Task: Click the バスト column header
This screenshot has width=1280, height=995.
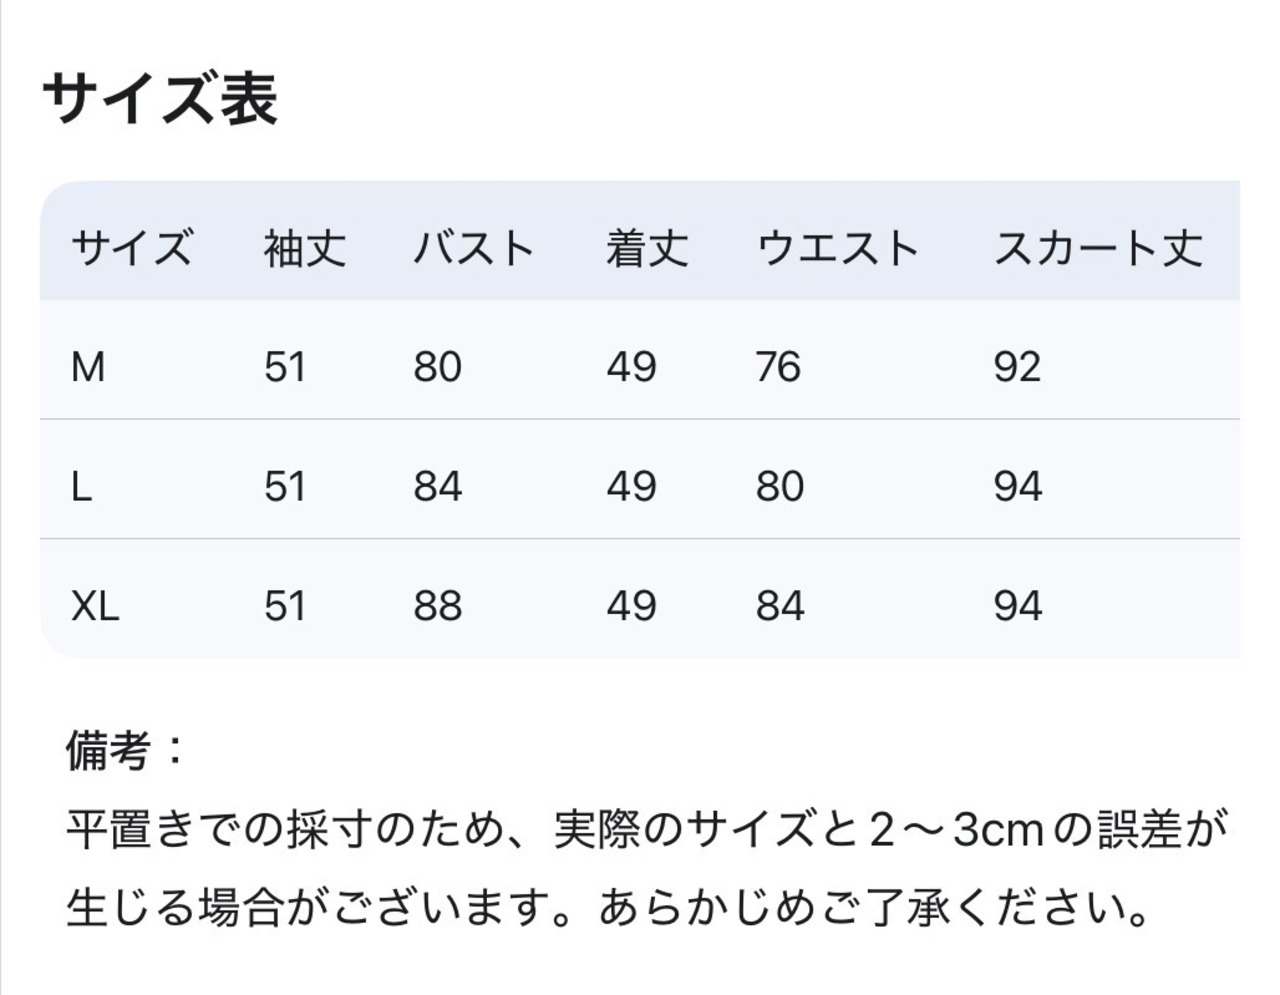Action: 474,248
